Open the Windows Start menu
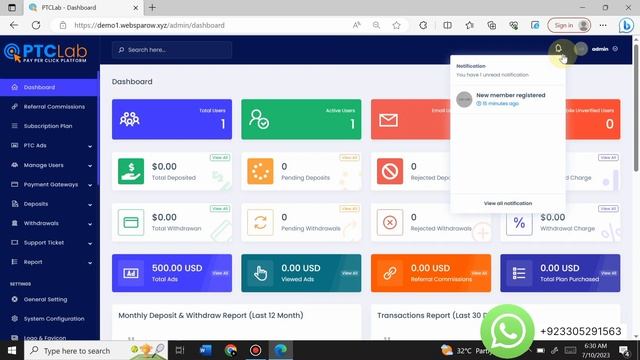Image resolution: width=640 pixels, height=360 pixels. click(12, 350)
